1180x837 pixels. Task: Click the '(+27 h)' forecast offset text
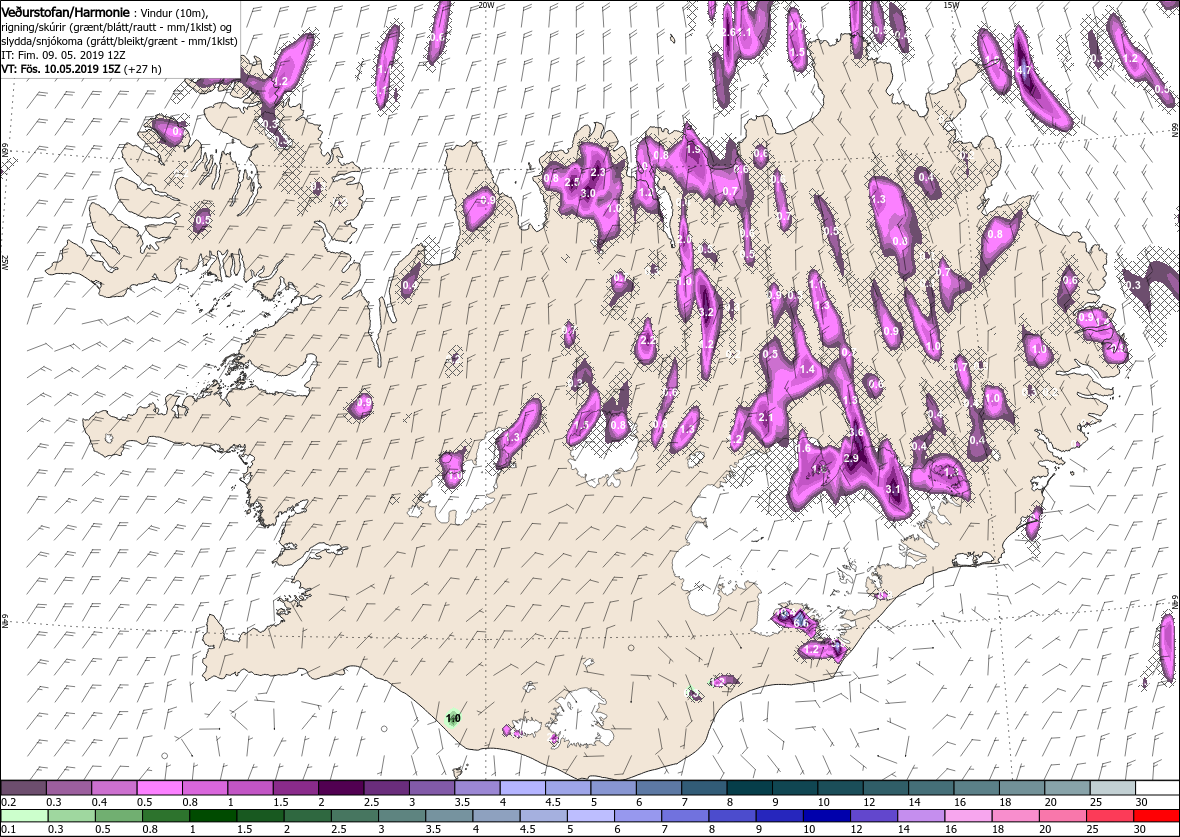point(143,68)
